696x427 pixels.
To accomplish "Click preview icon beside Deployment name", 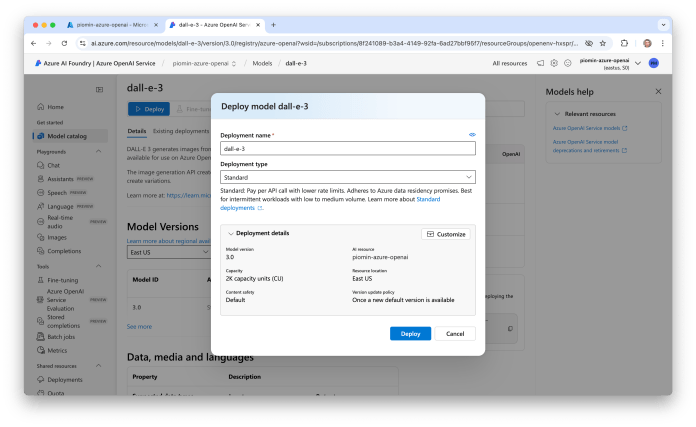I will coord(472,134).
